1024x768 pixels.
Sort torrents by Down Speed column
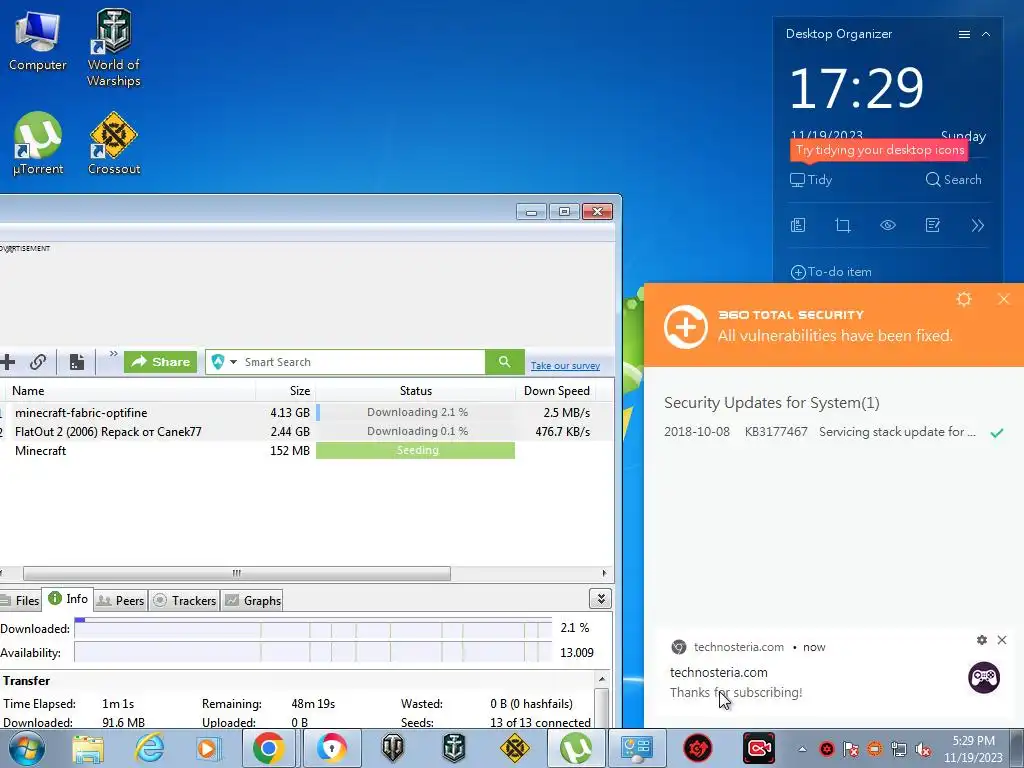click(x=556, y=391)
